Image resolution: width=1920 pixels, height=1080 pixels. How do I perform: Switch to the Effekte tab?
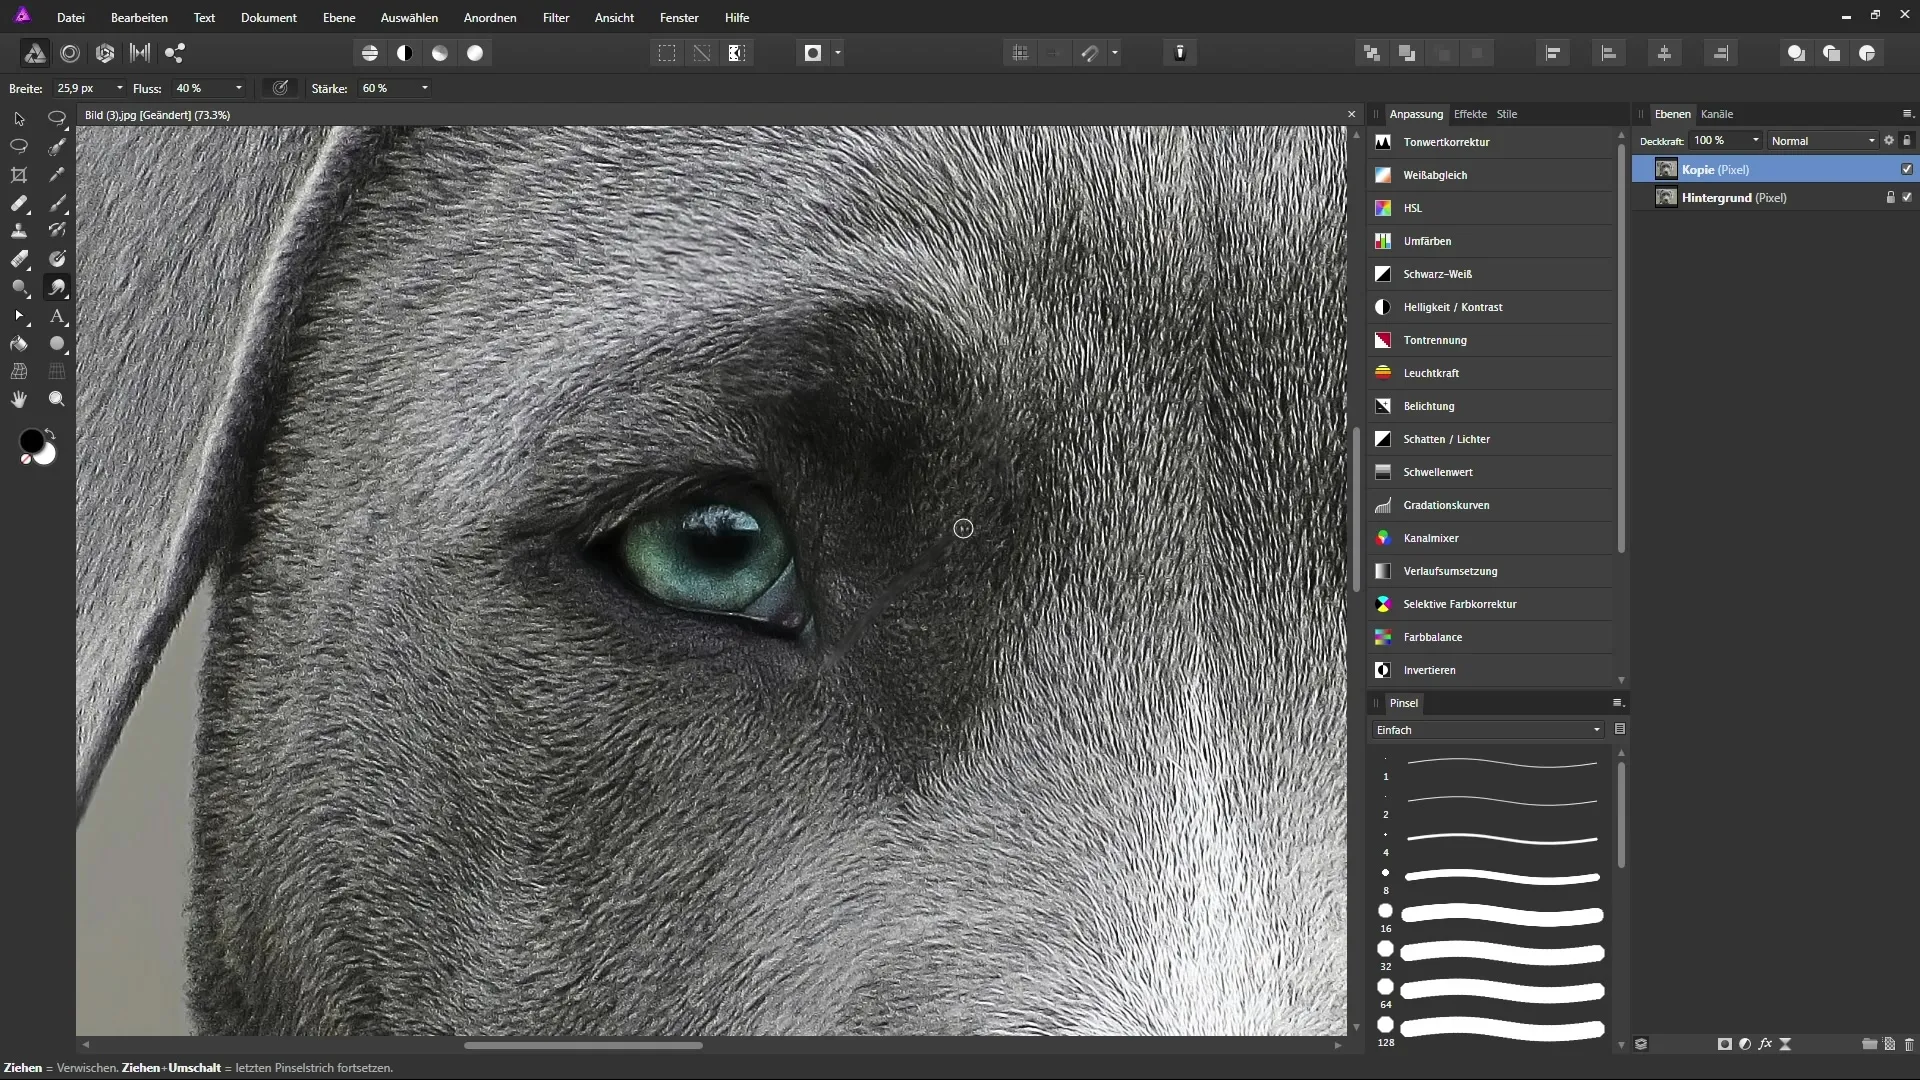tap(1470, 114)
